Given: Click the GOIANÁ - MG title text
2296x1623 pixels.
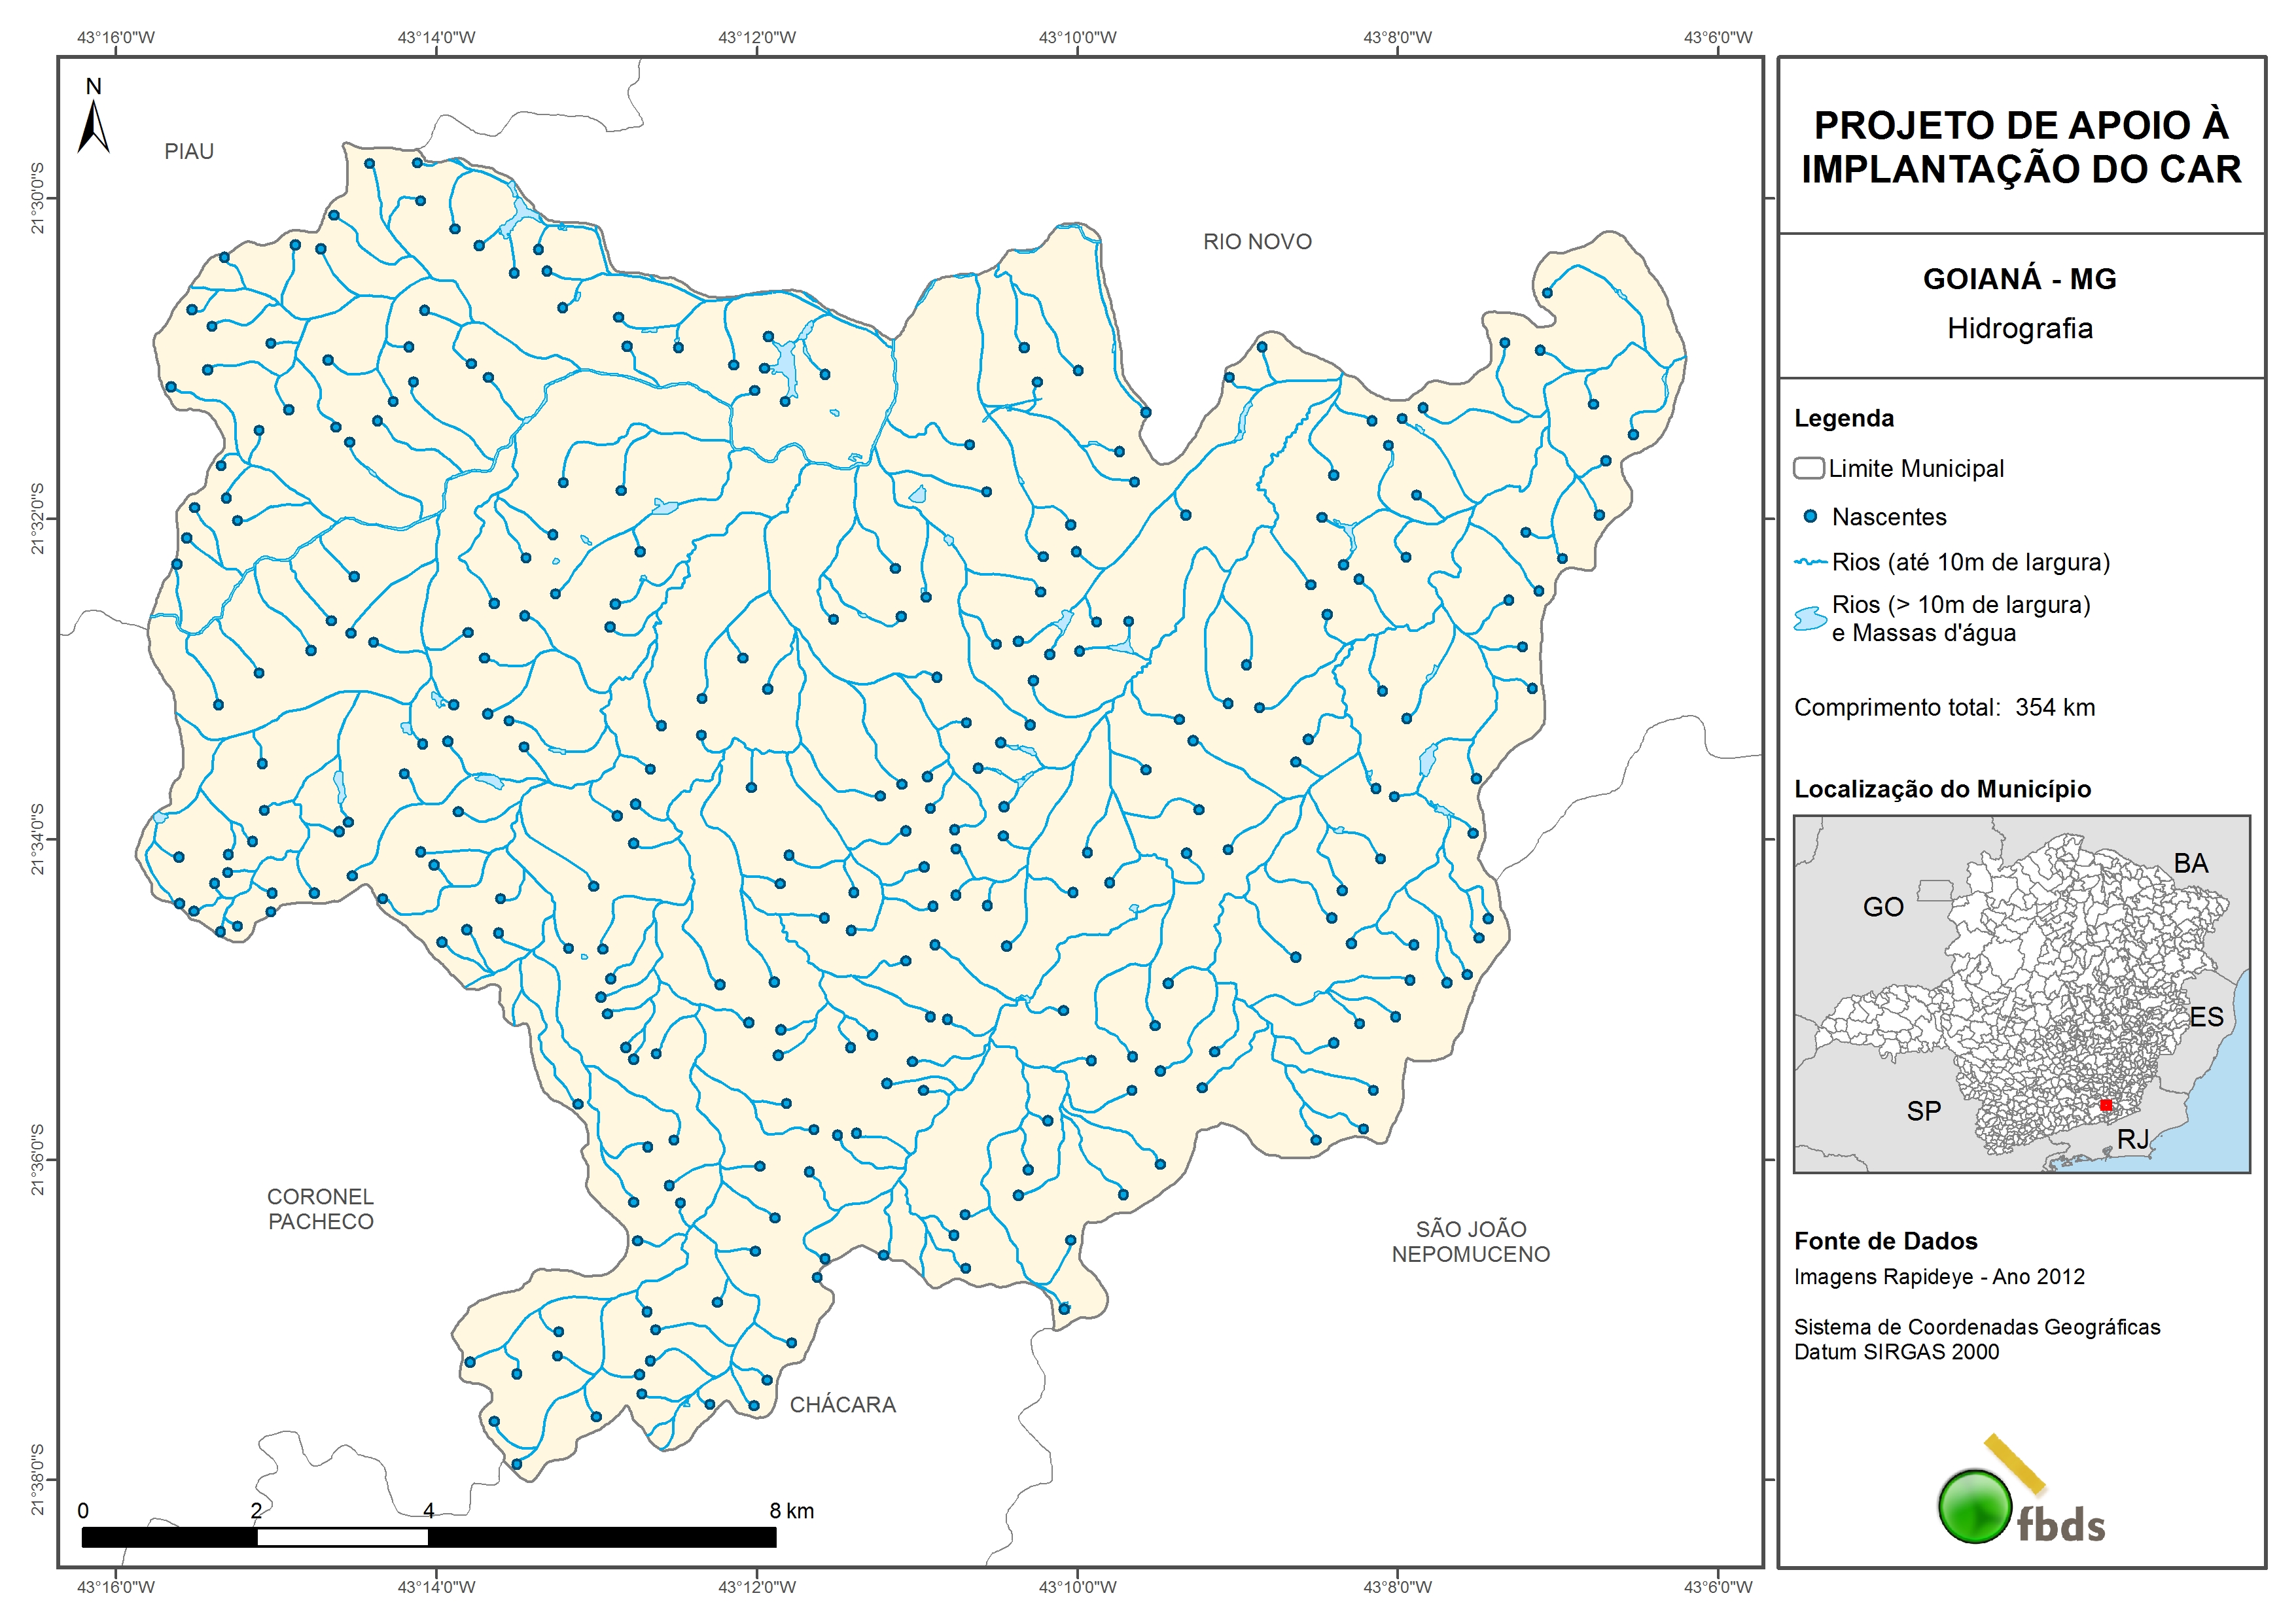Looking at the screenshot, I should [2019, 279].
